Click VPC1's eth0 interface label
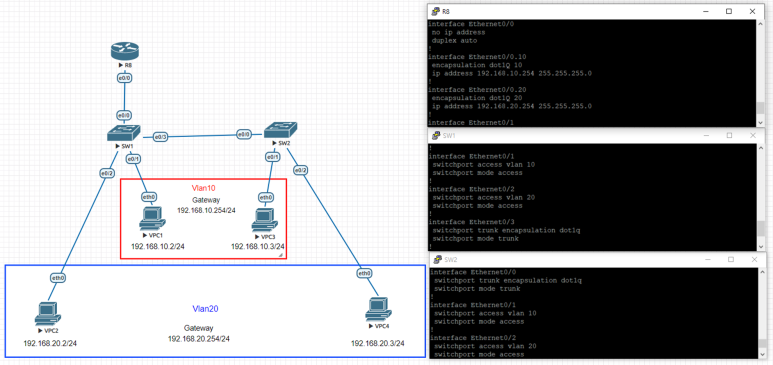This screenshot has width=773, height=365. 148,197
